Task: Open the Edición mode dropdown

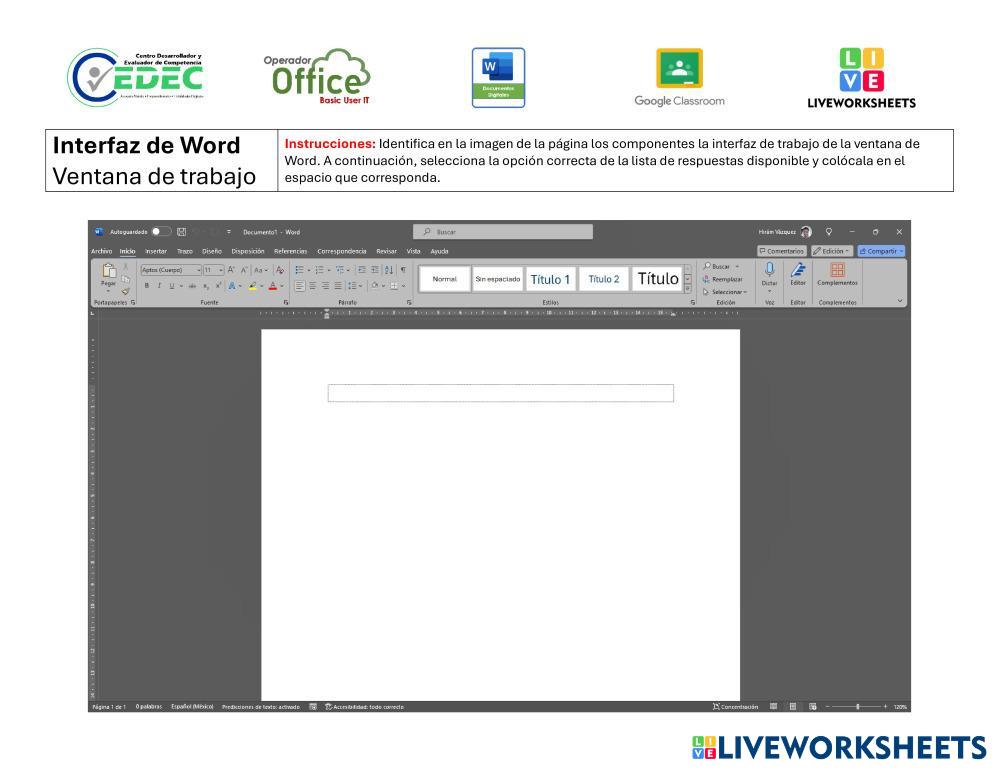Action: coord(831,250)
